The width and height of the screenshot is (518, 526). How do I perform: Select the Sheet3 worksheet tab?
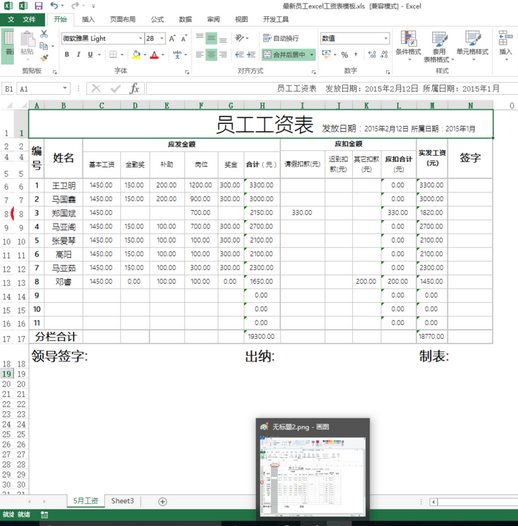tap(122, 501)
